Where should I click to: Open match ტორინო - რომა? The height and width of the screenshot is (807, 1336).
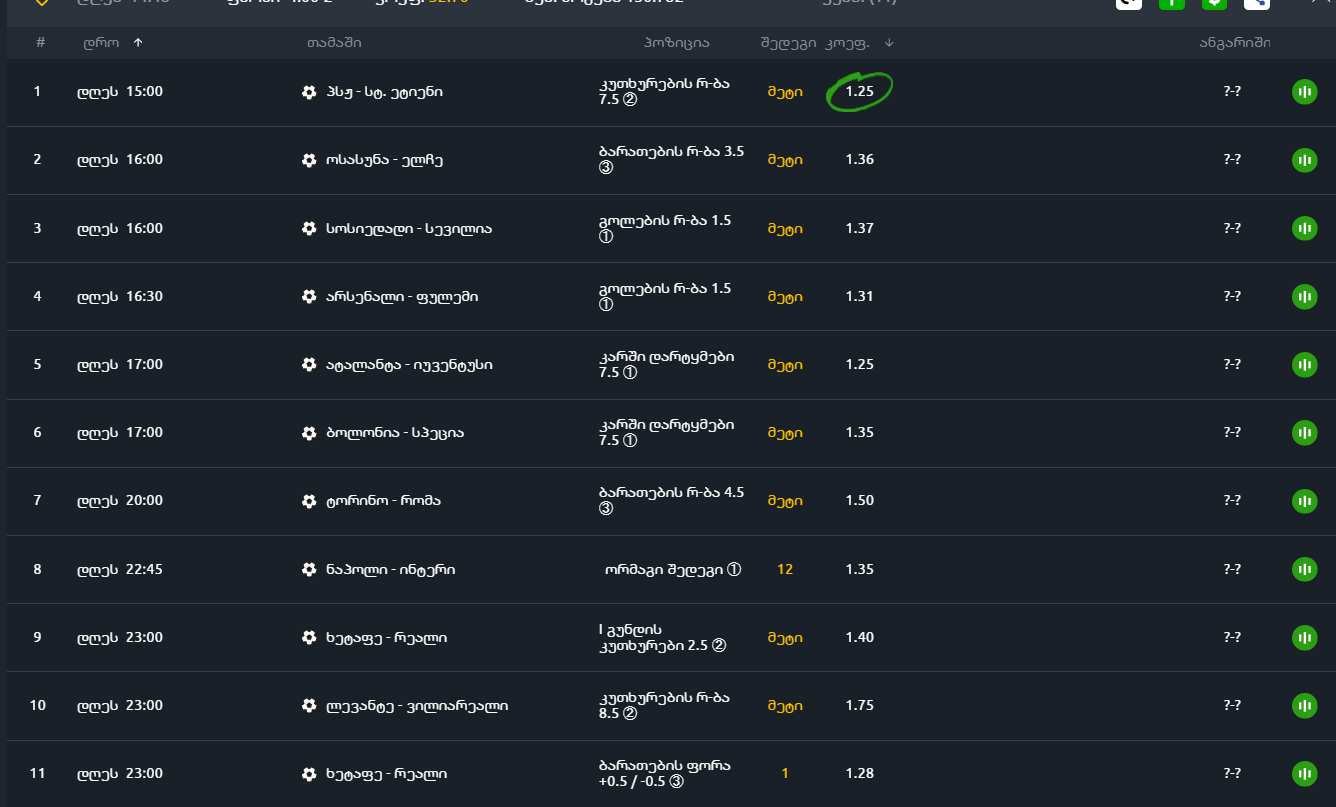tap(383, 501)
